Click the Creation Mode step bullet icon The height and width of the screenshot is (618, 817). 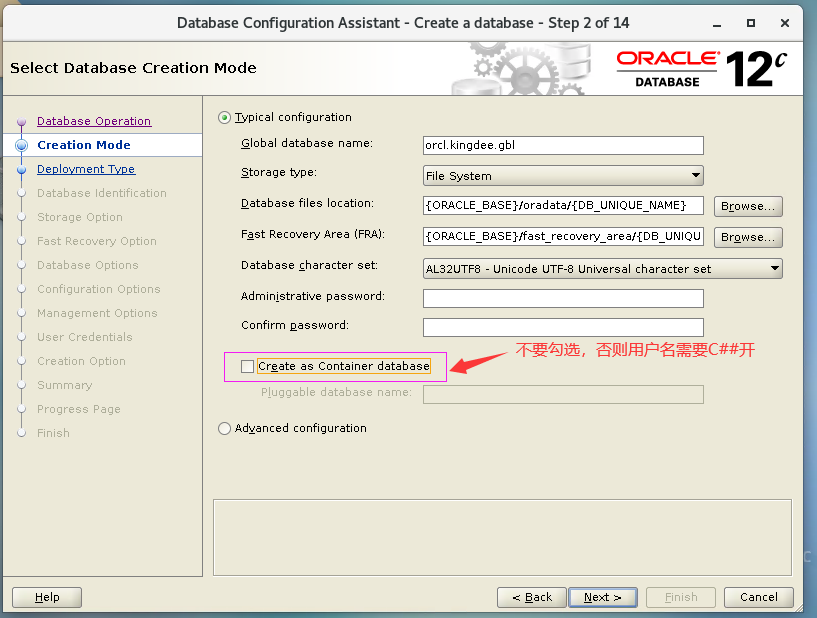[21, 145]
